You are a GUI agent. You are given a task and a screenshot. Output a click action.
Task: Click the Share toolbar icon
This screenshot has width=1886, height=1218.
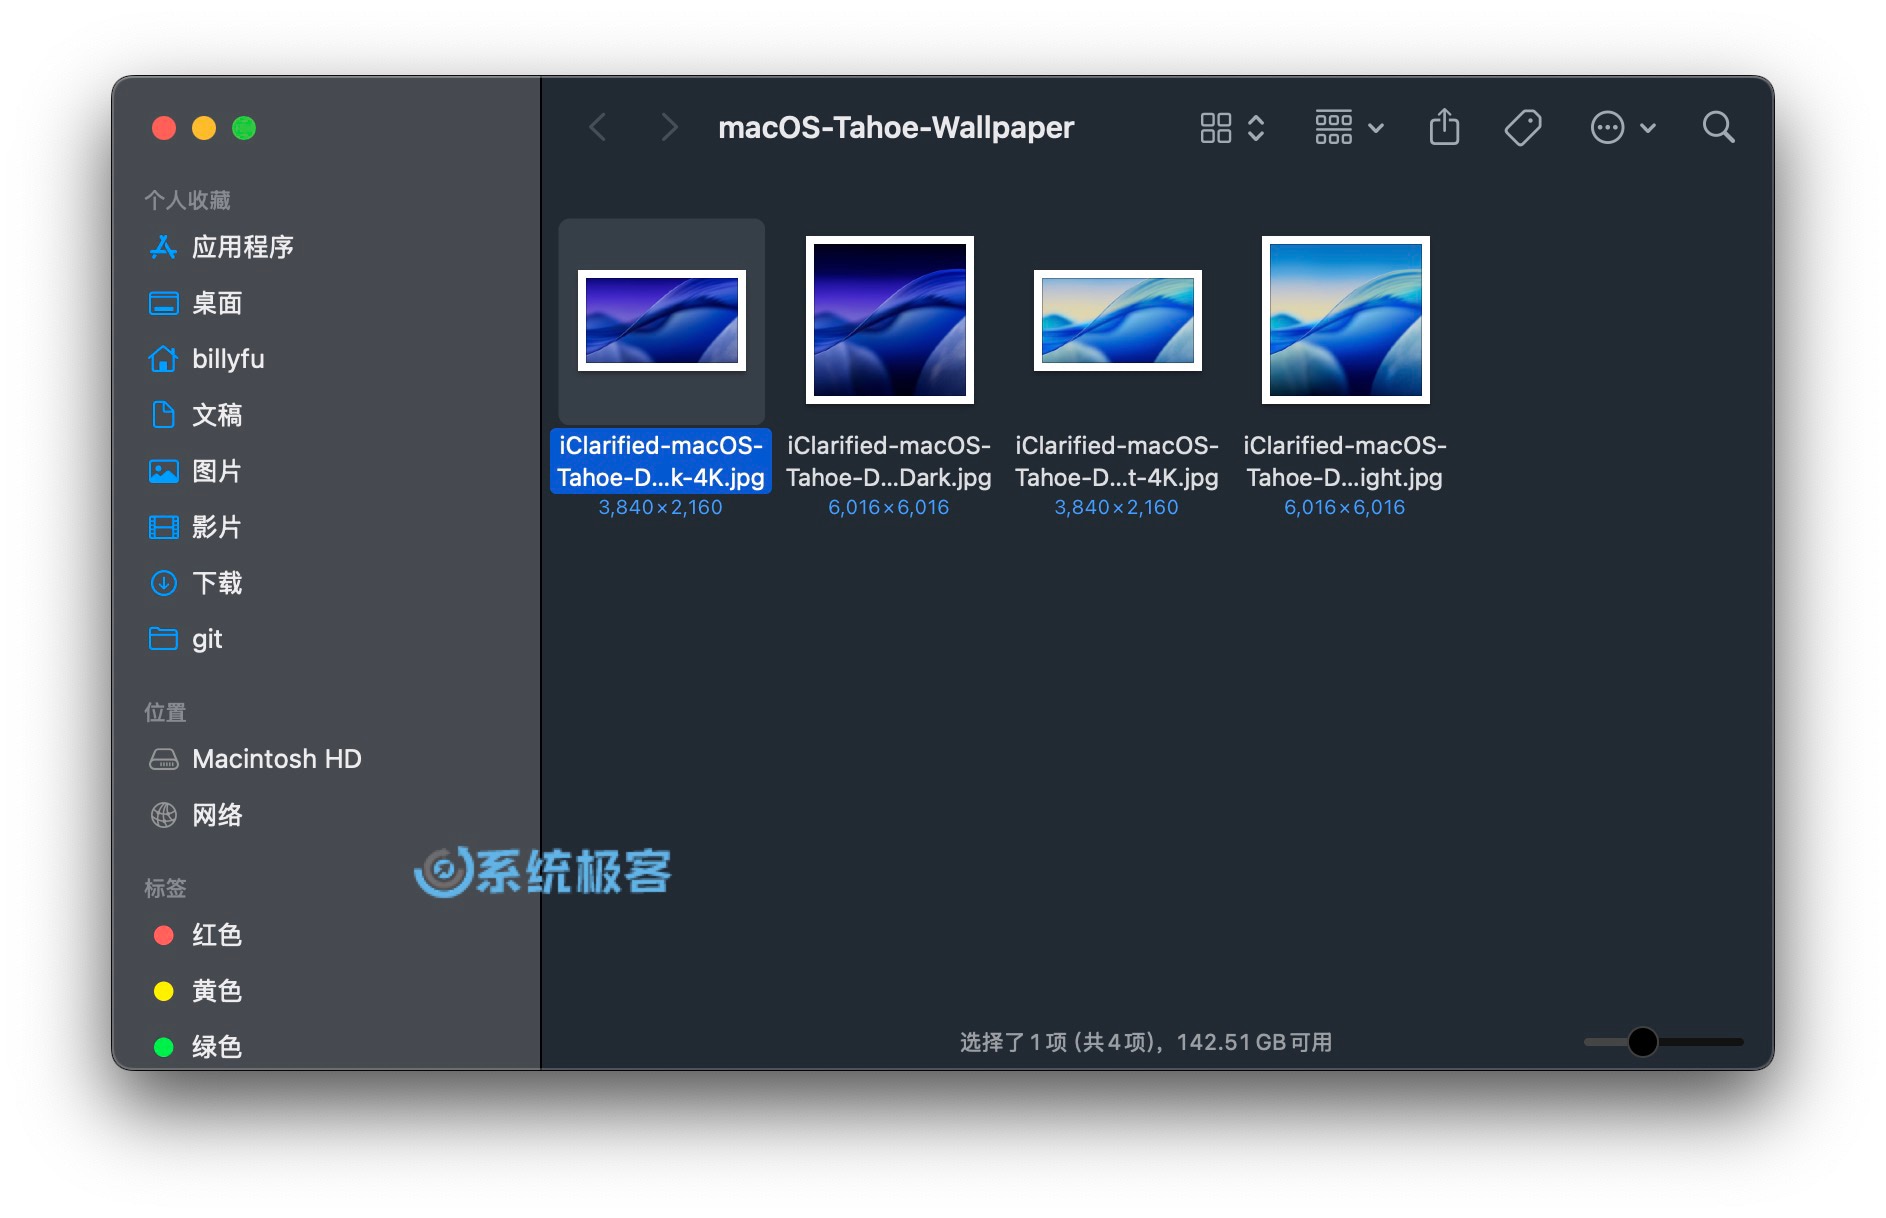coord(1444,126)
